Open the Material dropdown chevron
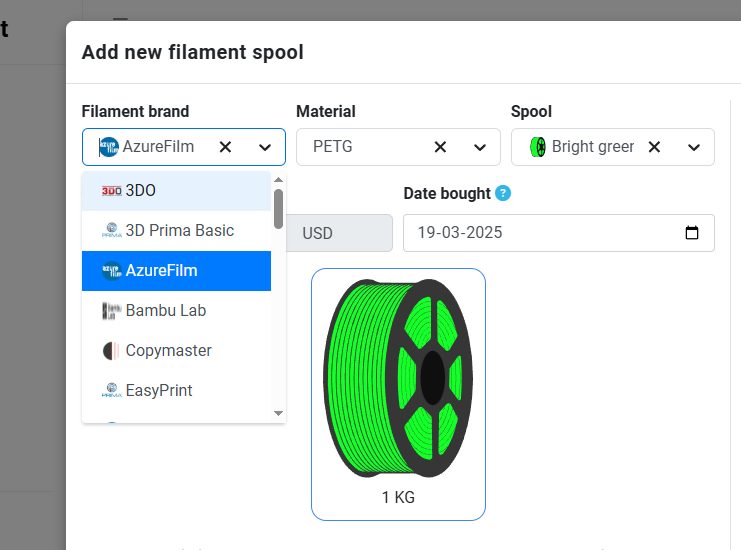The height and width of the screenshot is (550, 741). tap(480, 147)
